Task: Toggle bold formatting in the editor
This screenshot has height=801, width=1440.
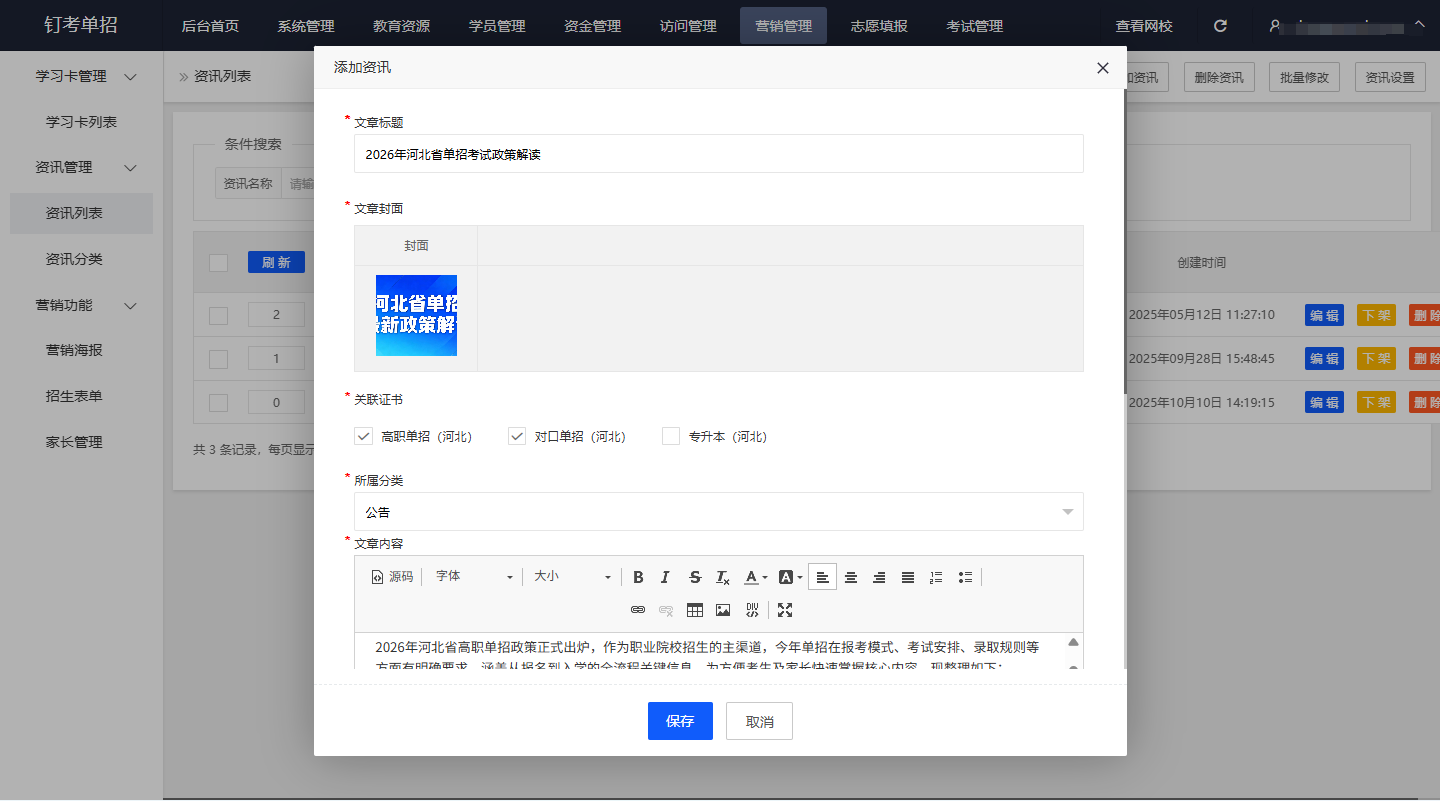Action: (638, 577)
